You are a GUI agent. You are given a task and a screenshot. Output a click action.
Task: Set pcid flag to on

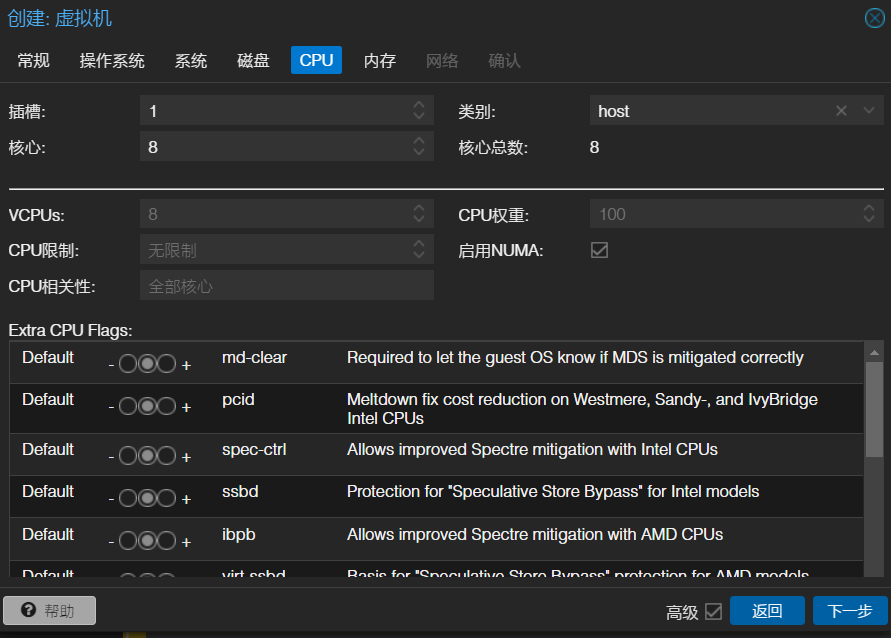(x=166, y=406)
